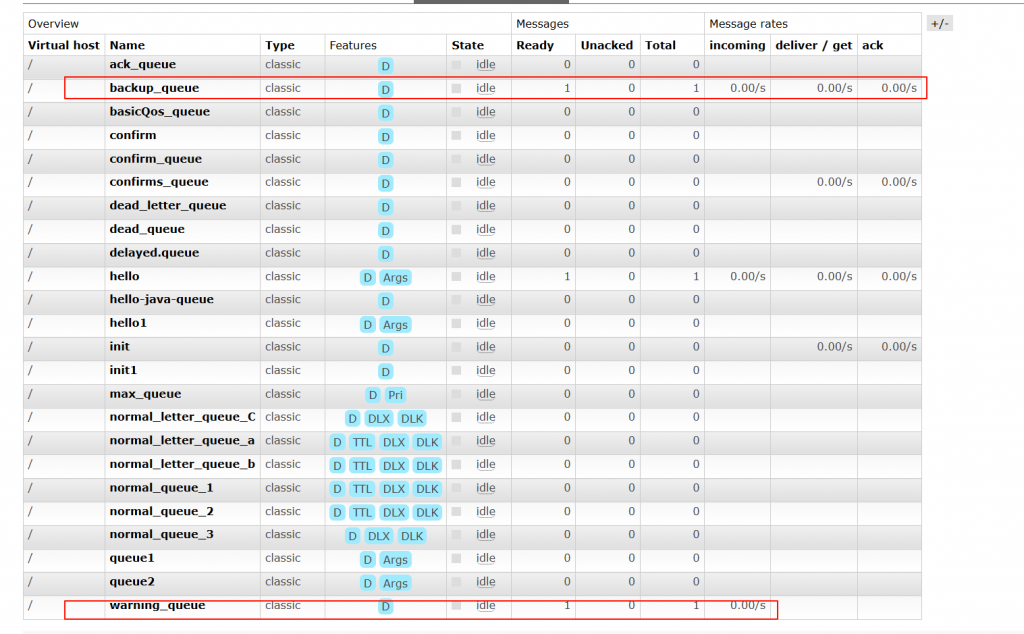This screenshot has height=634, width=1024.
Task: Open the ack_queue queue link
Action: click(x=142, y=65)
